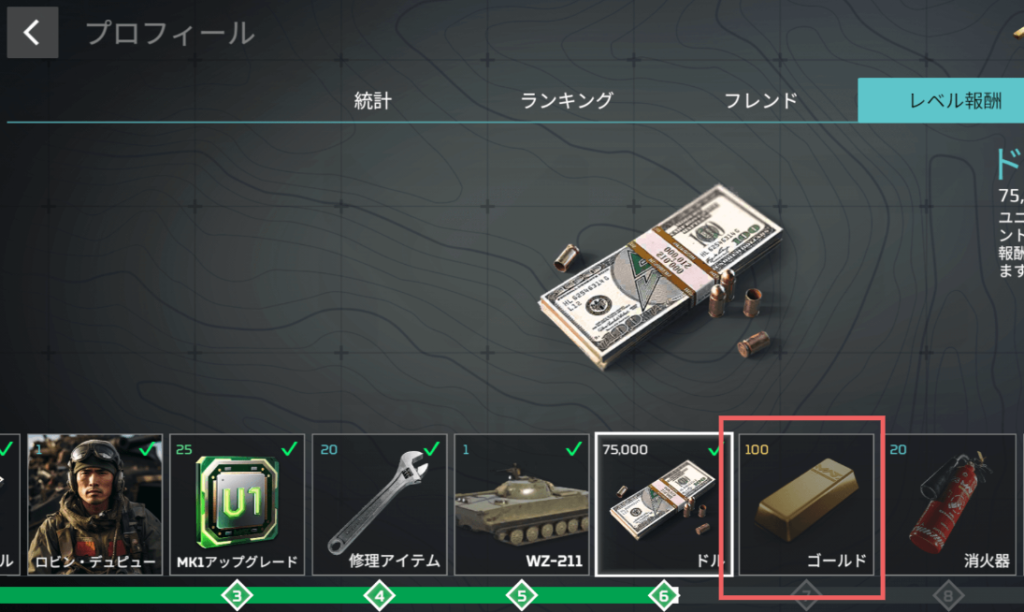Click the level 4 progress marker
1024x612 pixels.
pyautogui.click(x=379, y=596)
